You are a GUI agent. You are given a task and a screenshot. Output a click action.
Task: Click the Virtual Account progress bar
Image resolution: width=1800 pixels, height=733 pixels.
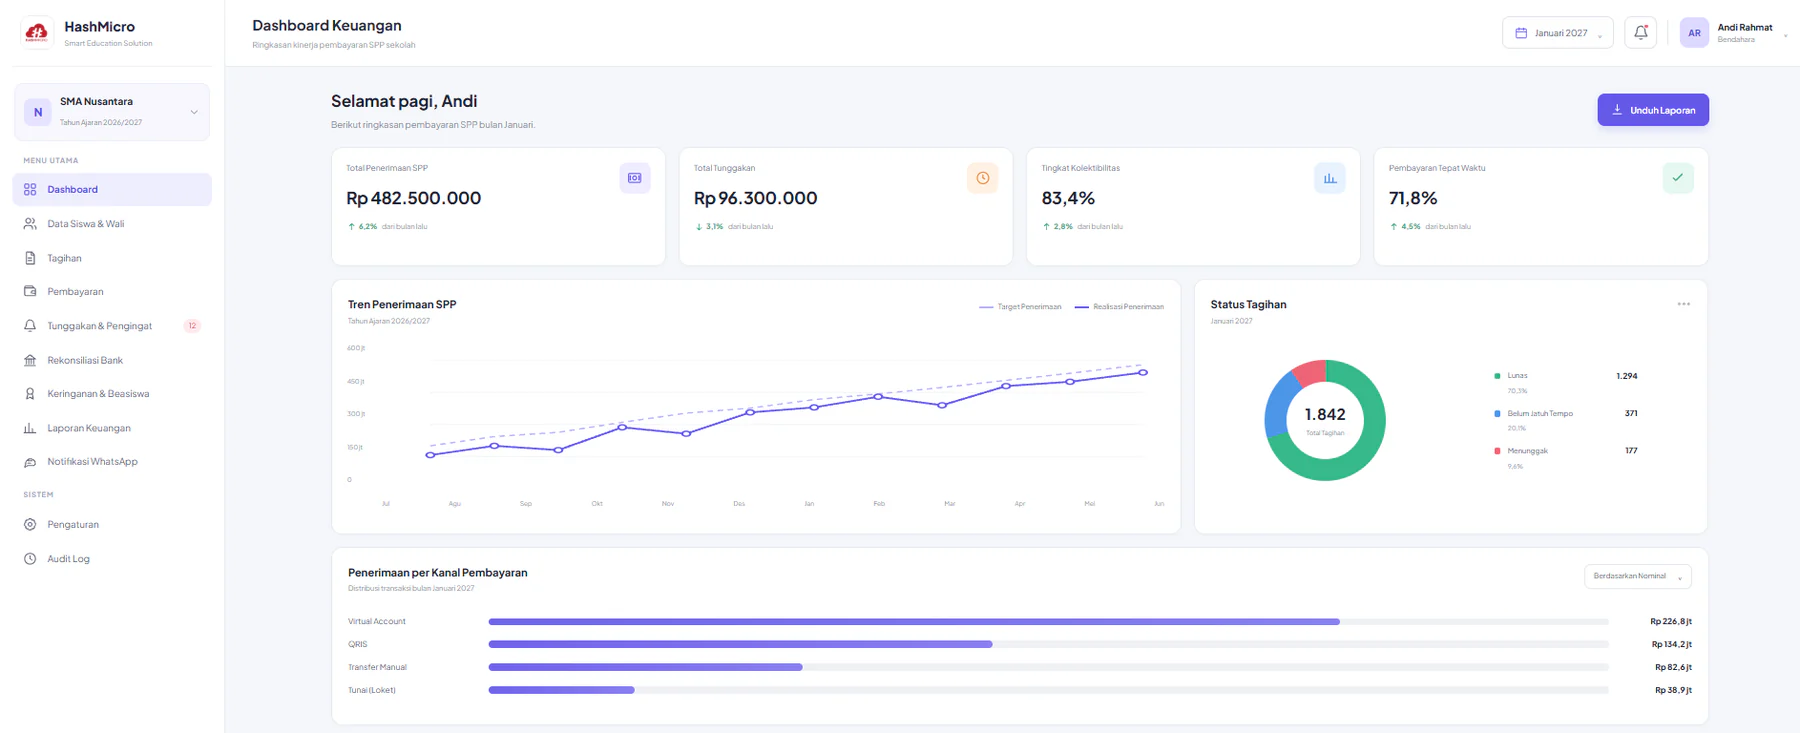click(1049, 622)
